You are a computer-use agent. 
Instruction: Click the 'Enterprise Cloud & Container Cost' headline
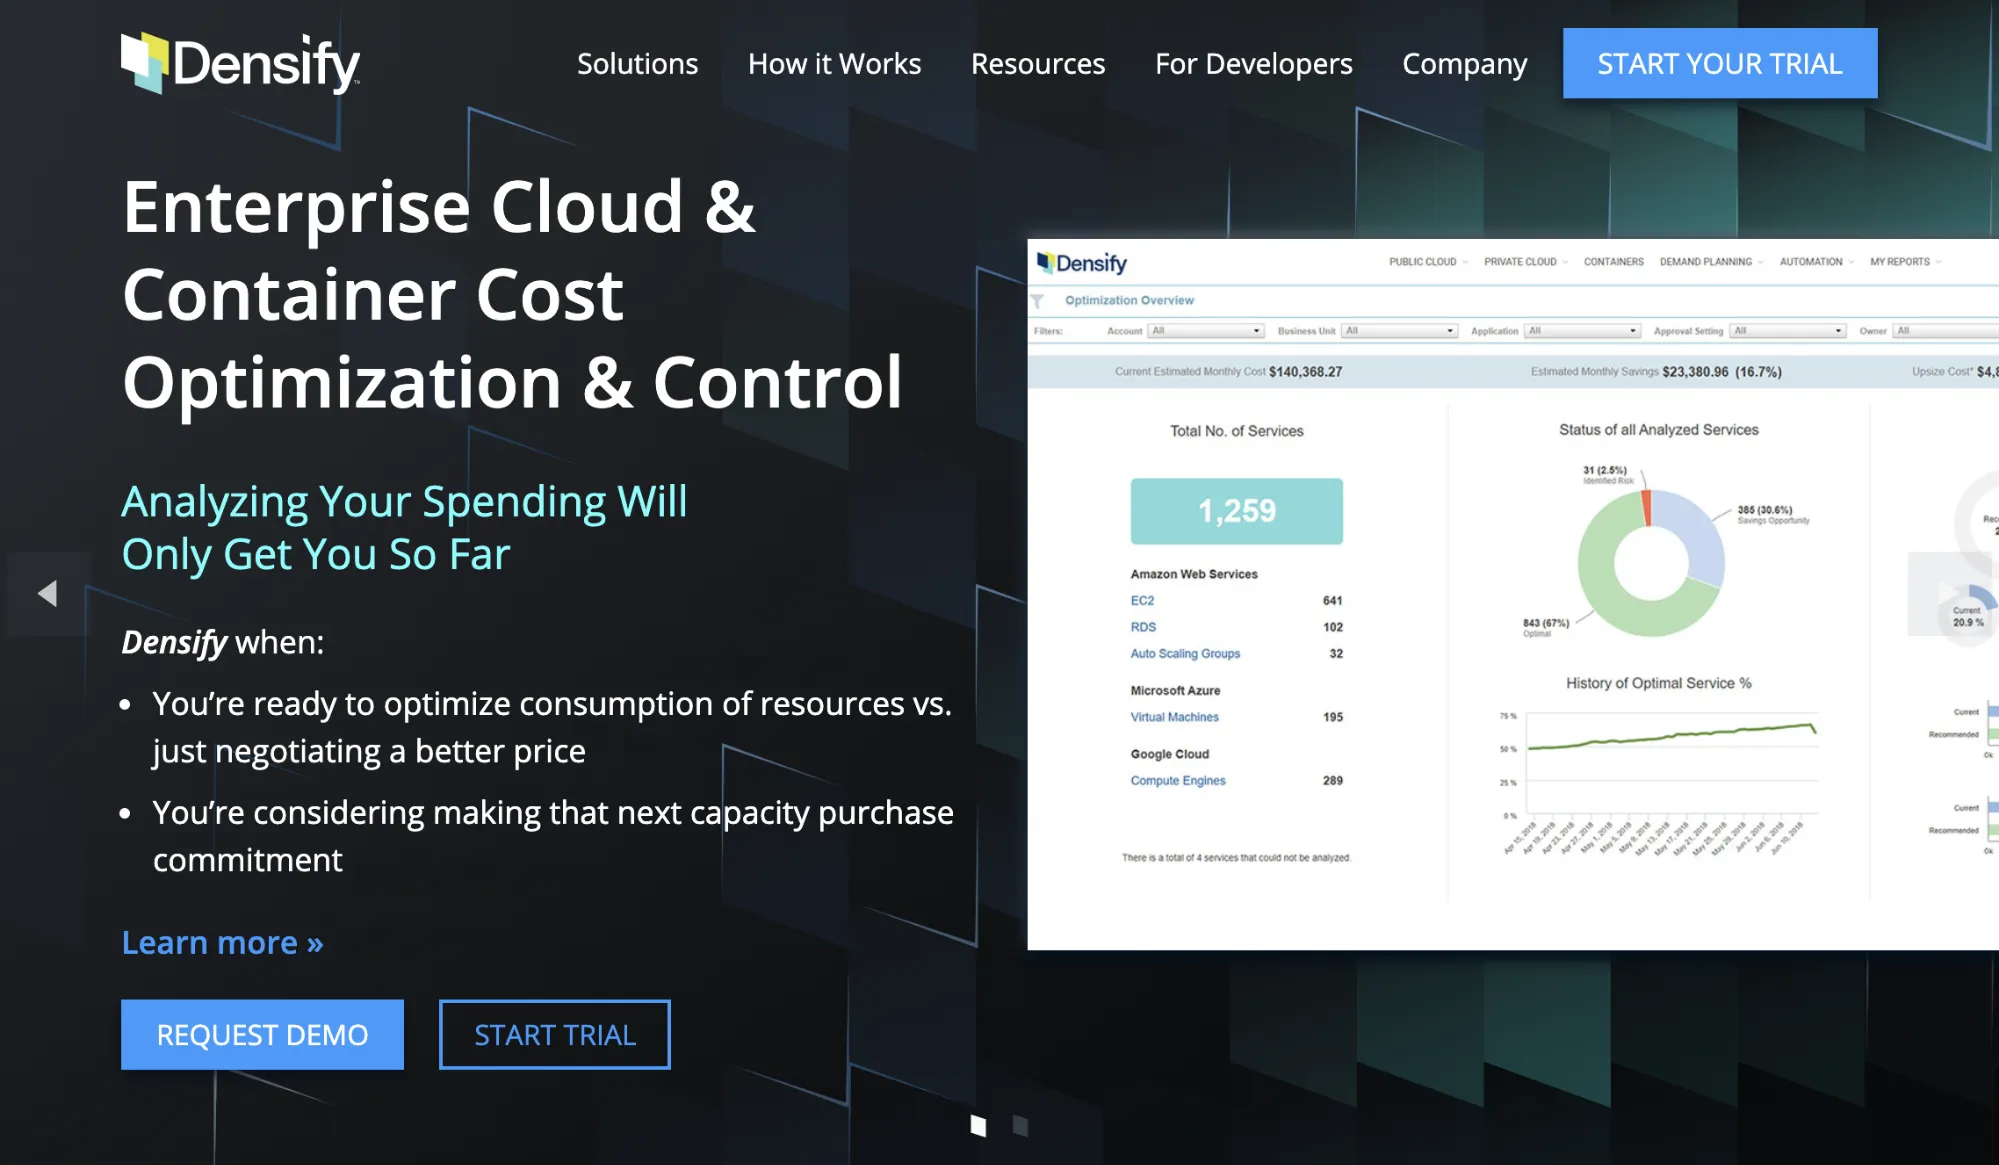tap(512, 295)
